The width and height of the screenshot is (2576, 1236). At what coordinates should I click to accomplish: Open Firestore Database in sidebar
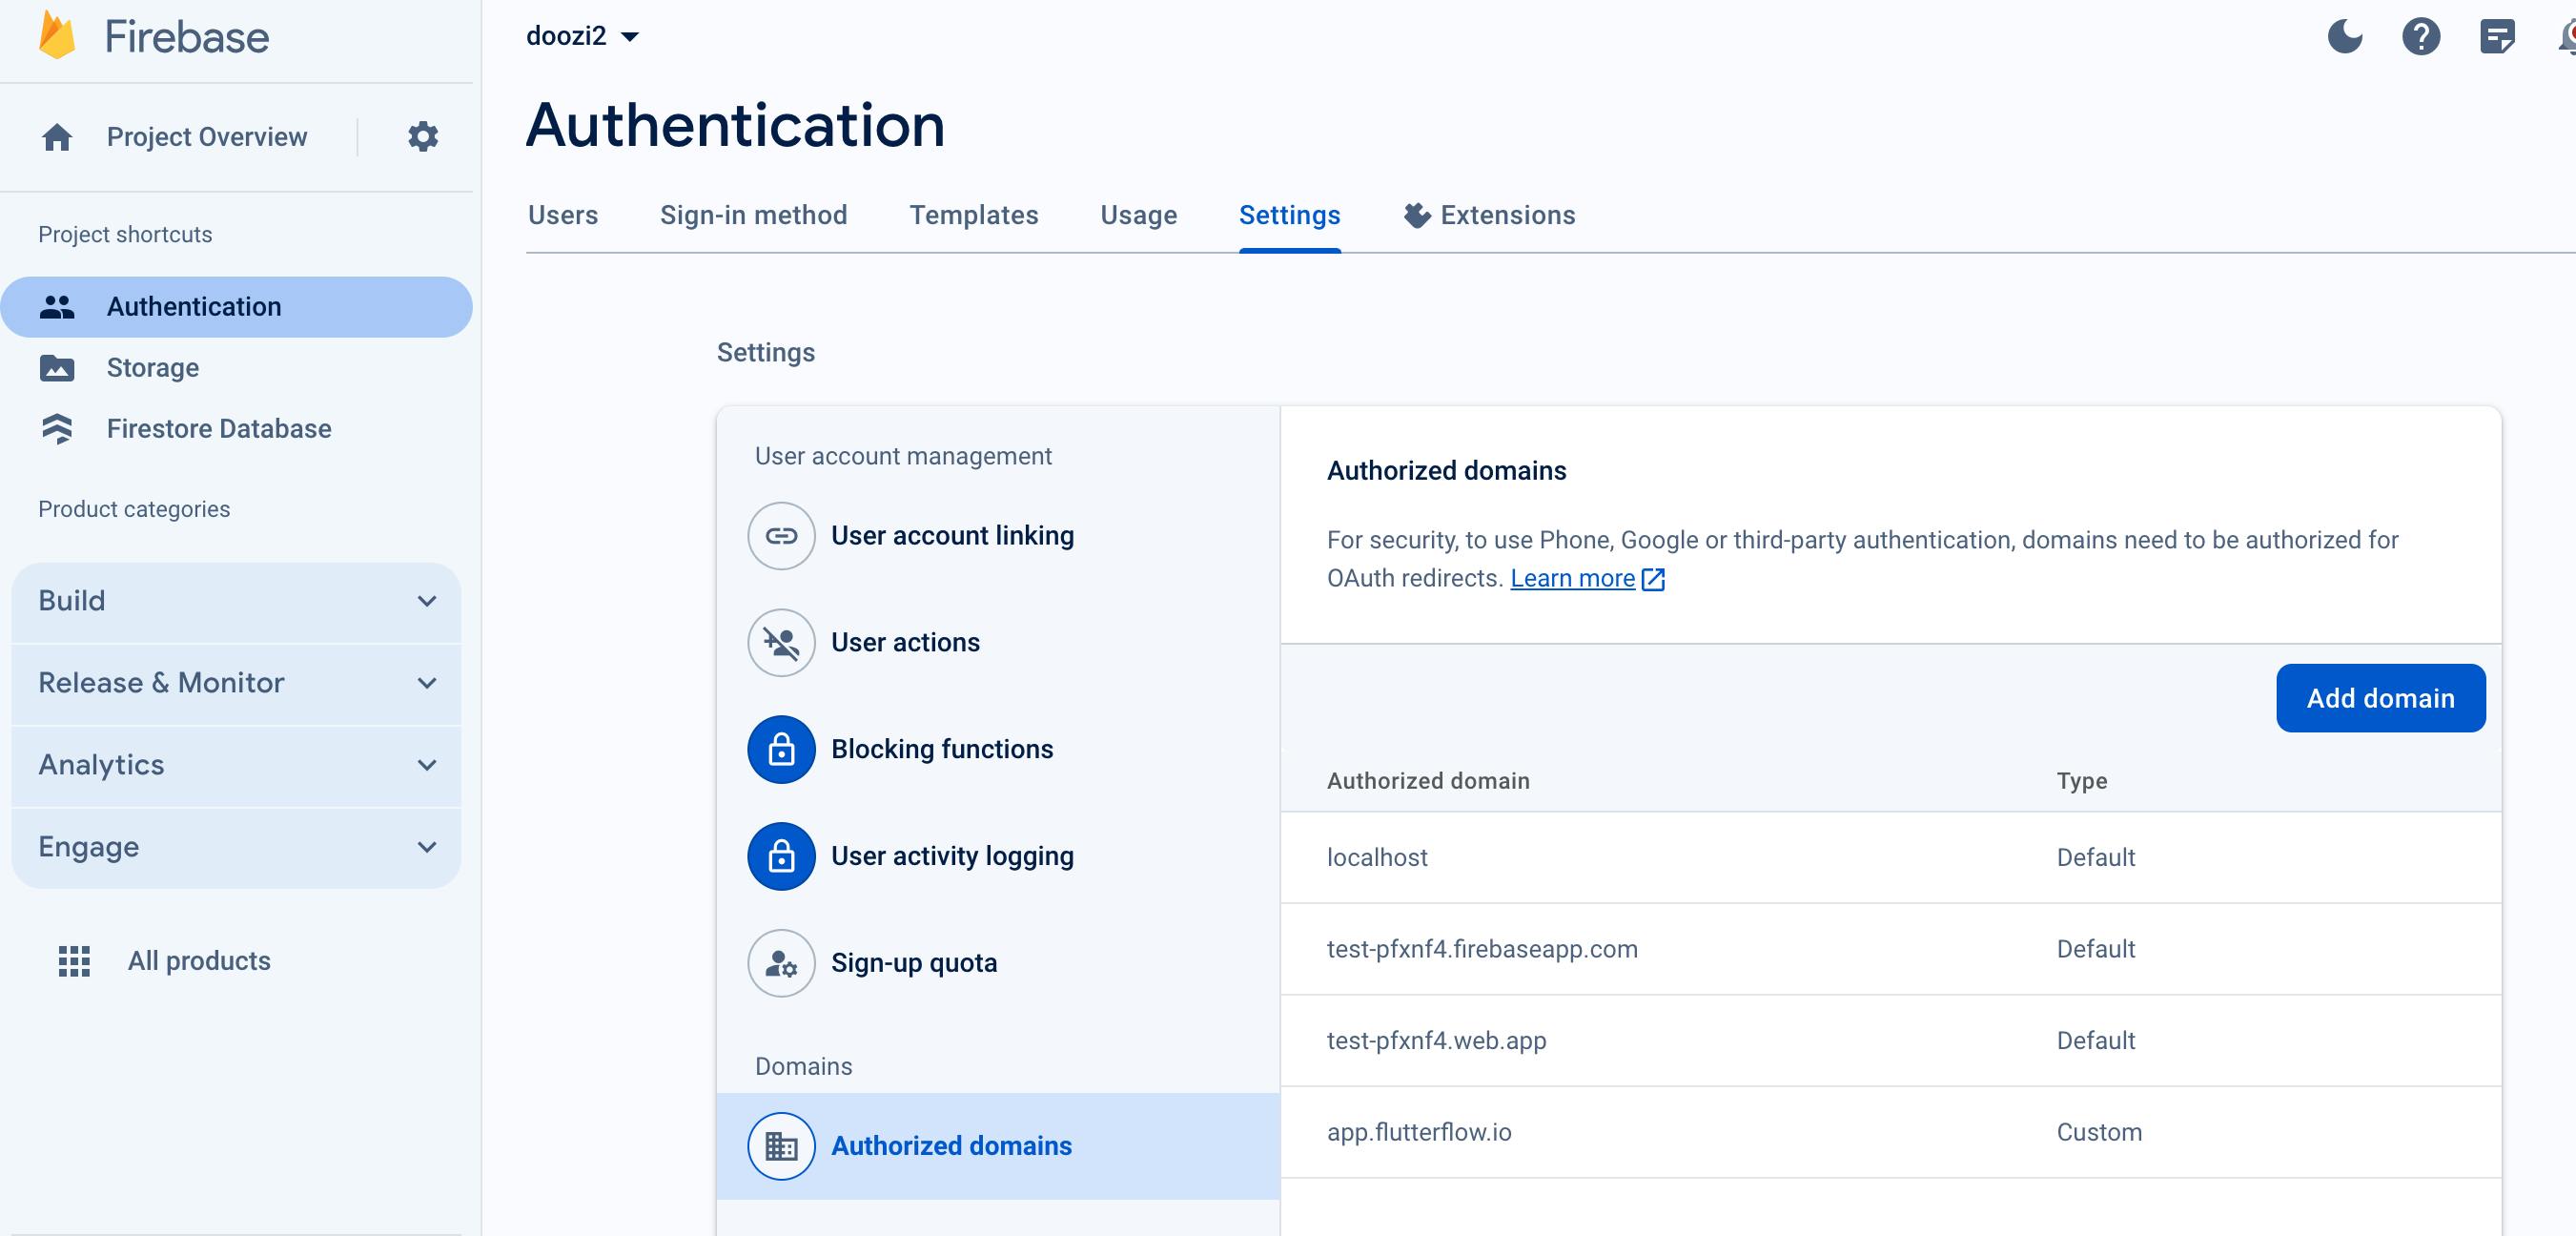[218, 429]
